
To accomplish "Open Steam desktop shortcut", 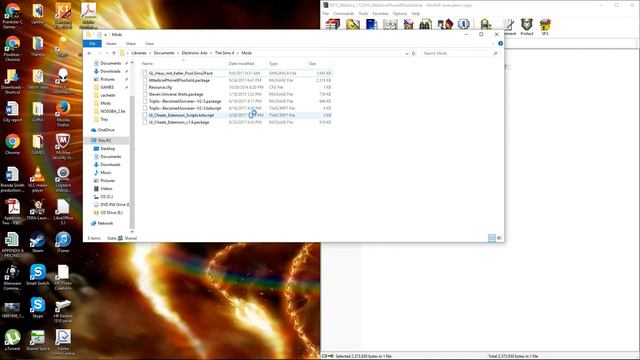I will click(38, 242).
